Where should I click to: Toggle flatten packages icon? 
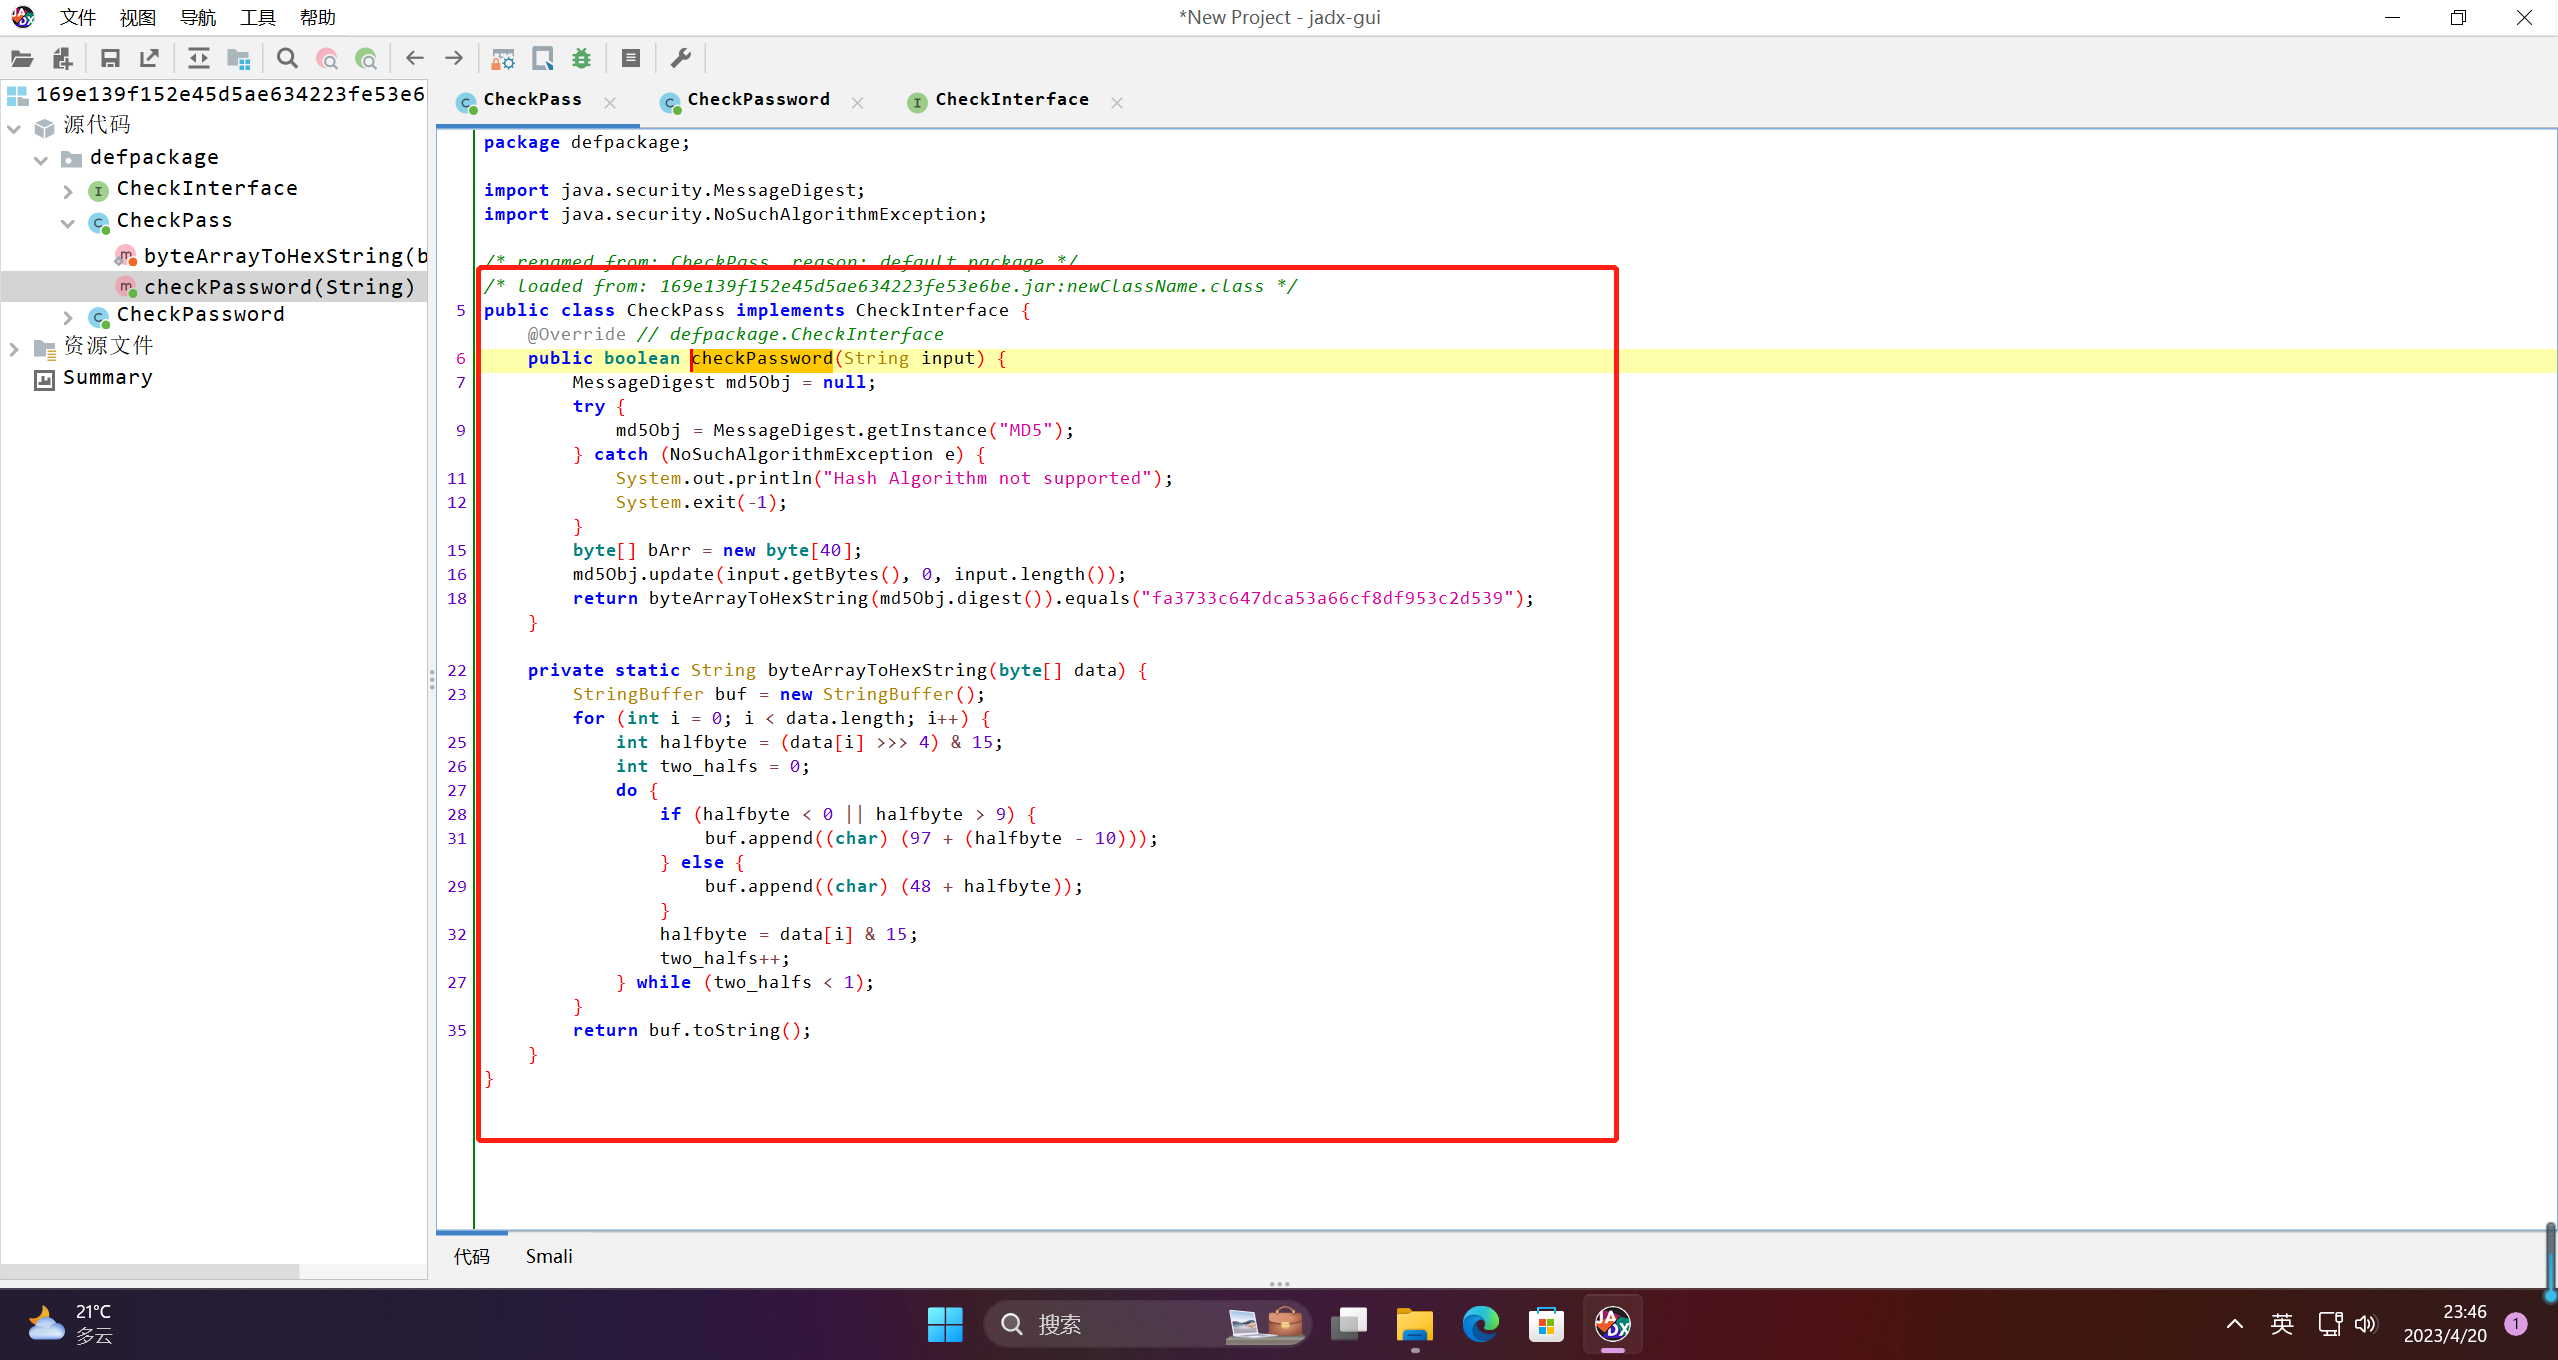tap(238, 59)
